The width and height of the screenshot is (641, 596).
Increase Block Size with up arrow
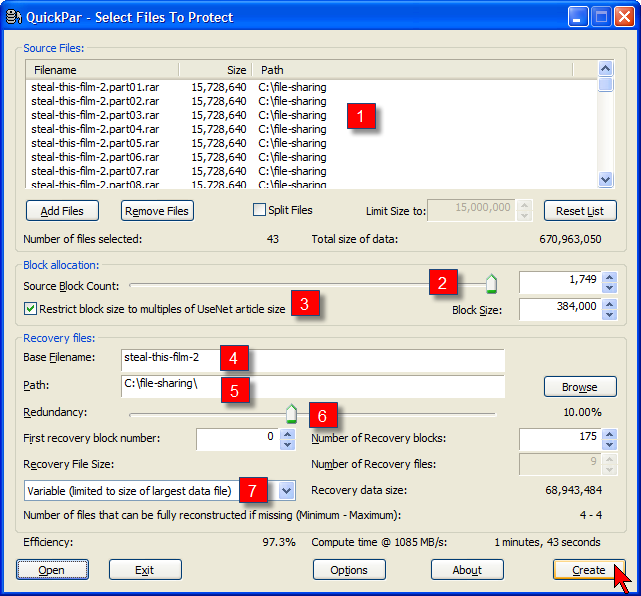[x=610, y=304]
